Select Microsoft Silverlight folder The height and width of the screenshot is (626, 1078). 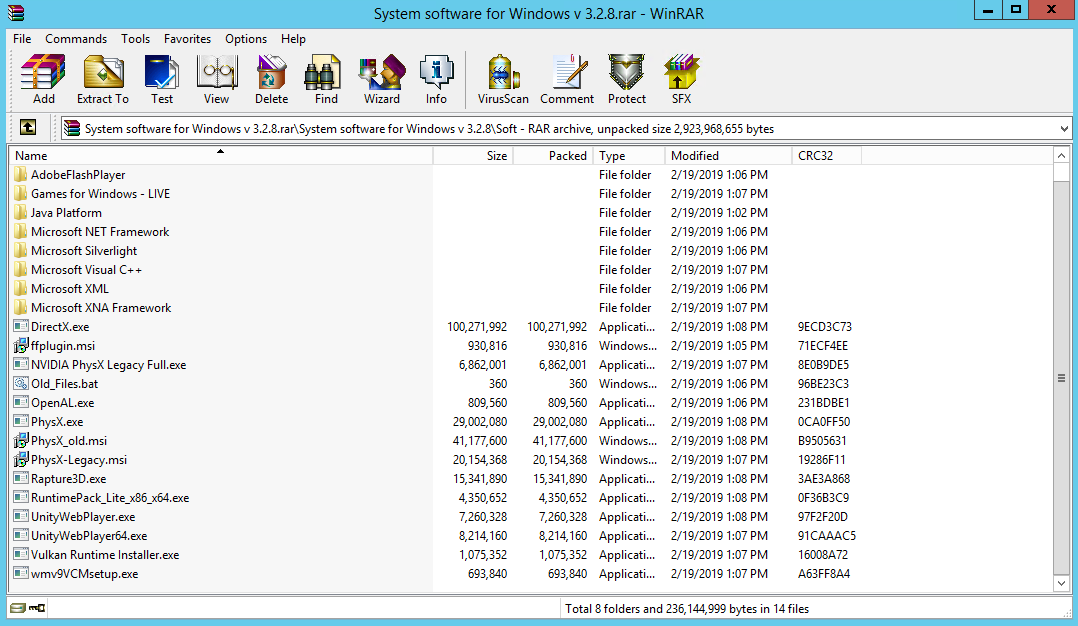pyautogui.click(x=84, y=251)
